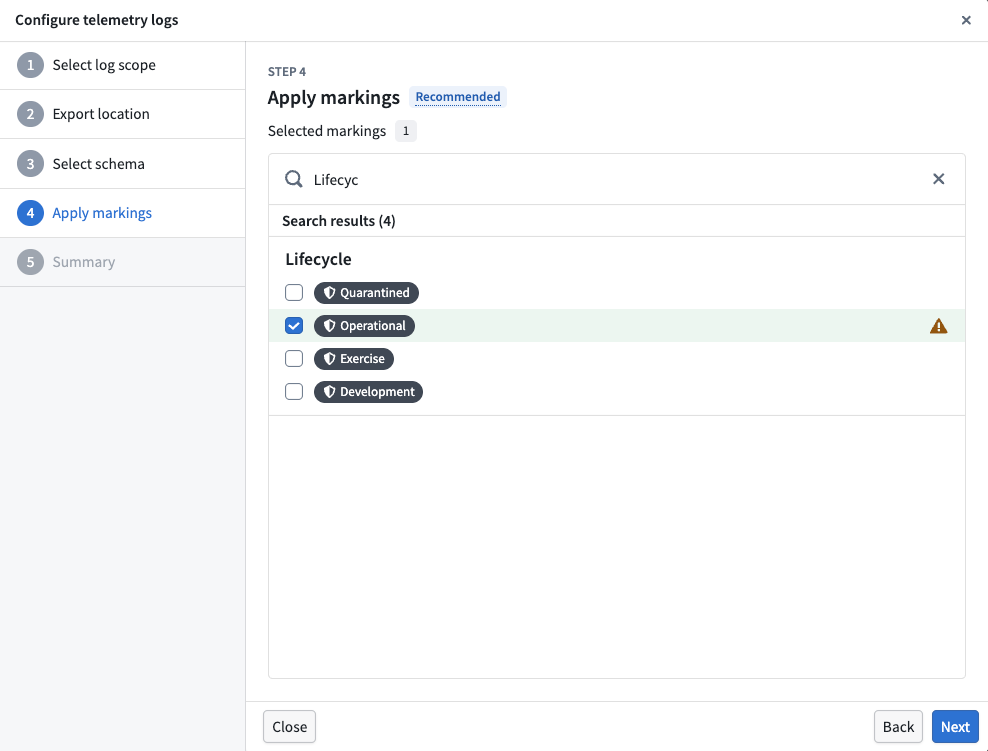Click the Quarantined marking tag

366,293
